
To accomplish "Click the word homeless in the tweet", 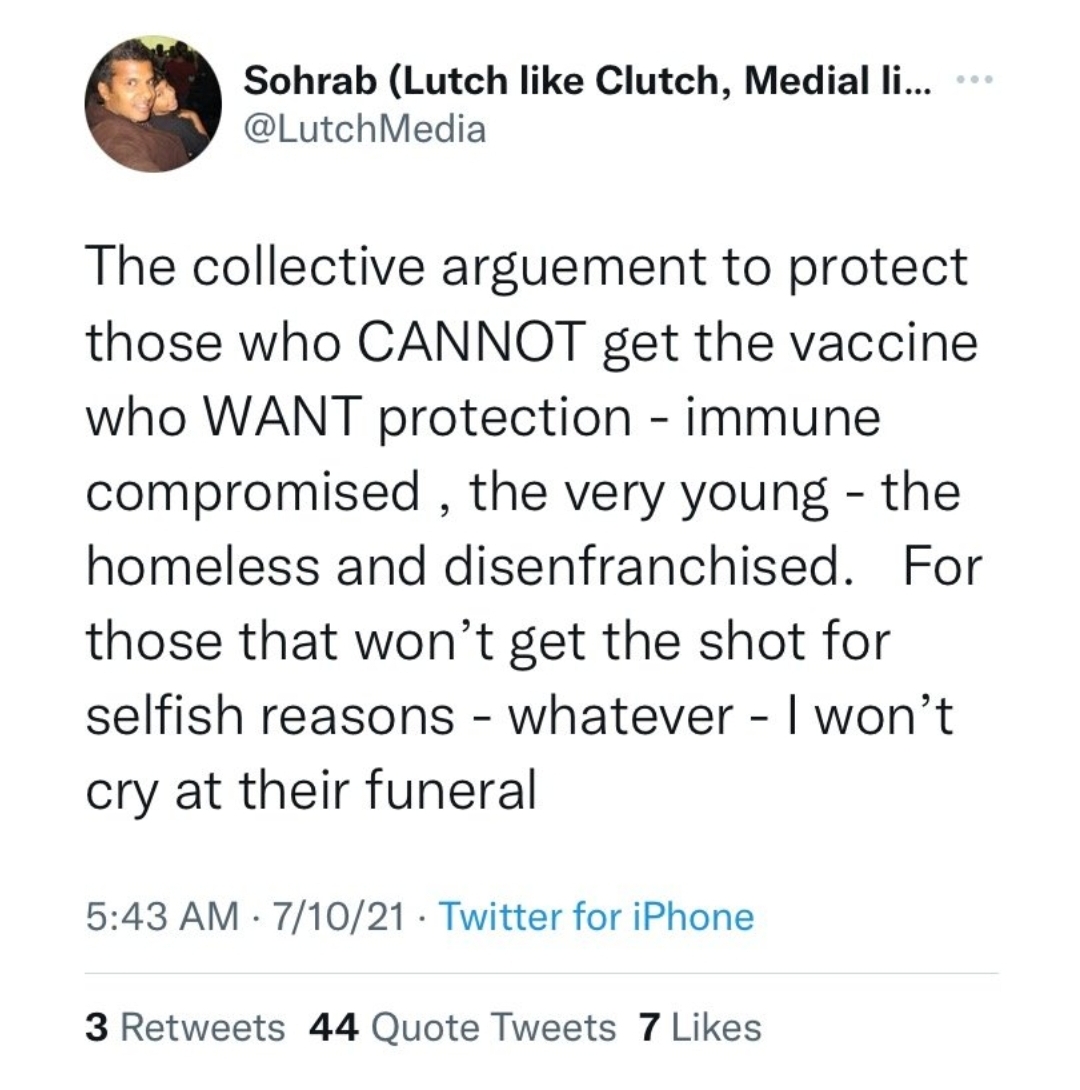I will (x=203, y=566).
